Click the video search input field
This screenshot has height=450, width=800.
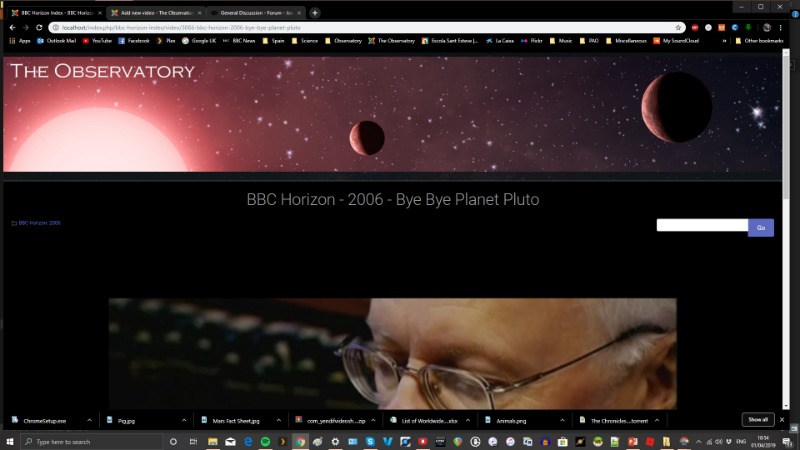click(x=702, y=225)
